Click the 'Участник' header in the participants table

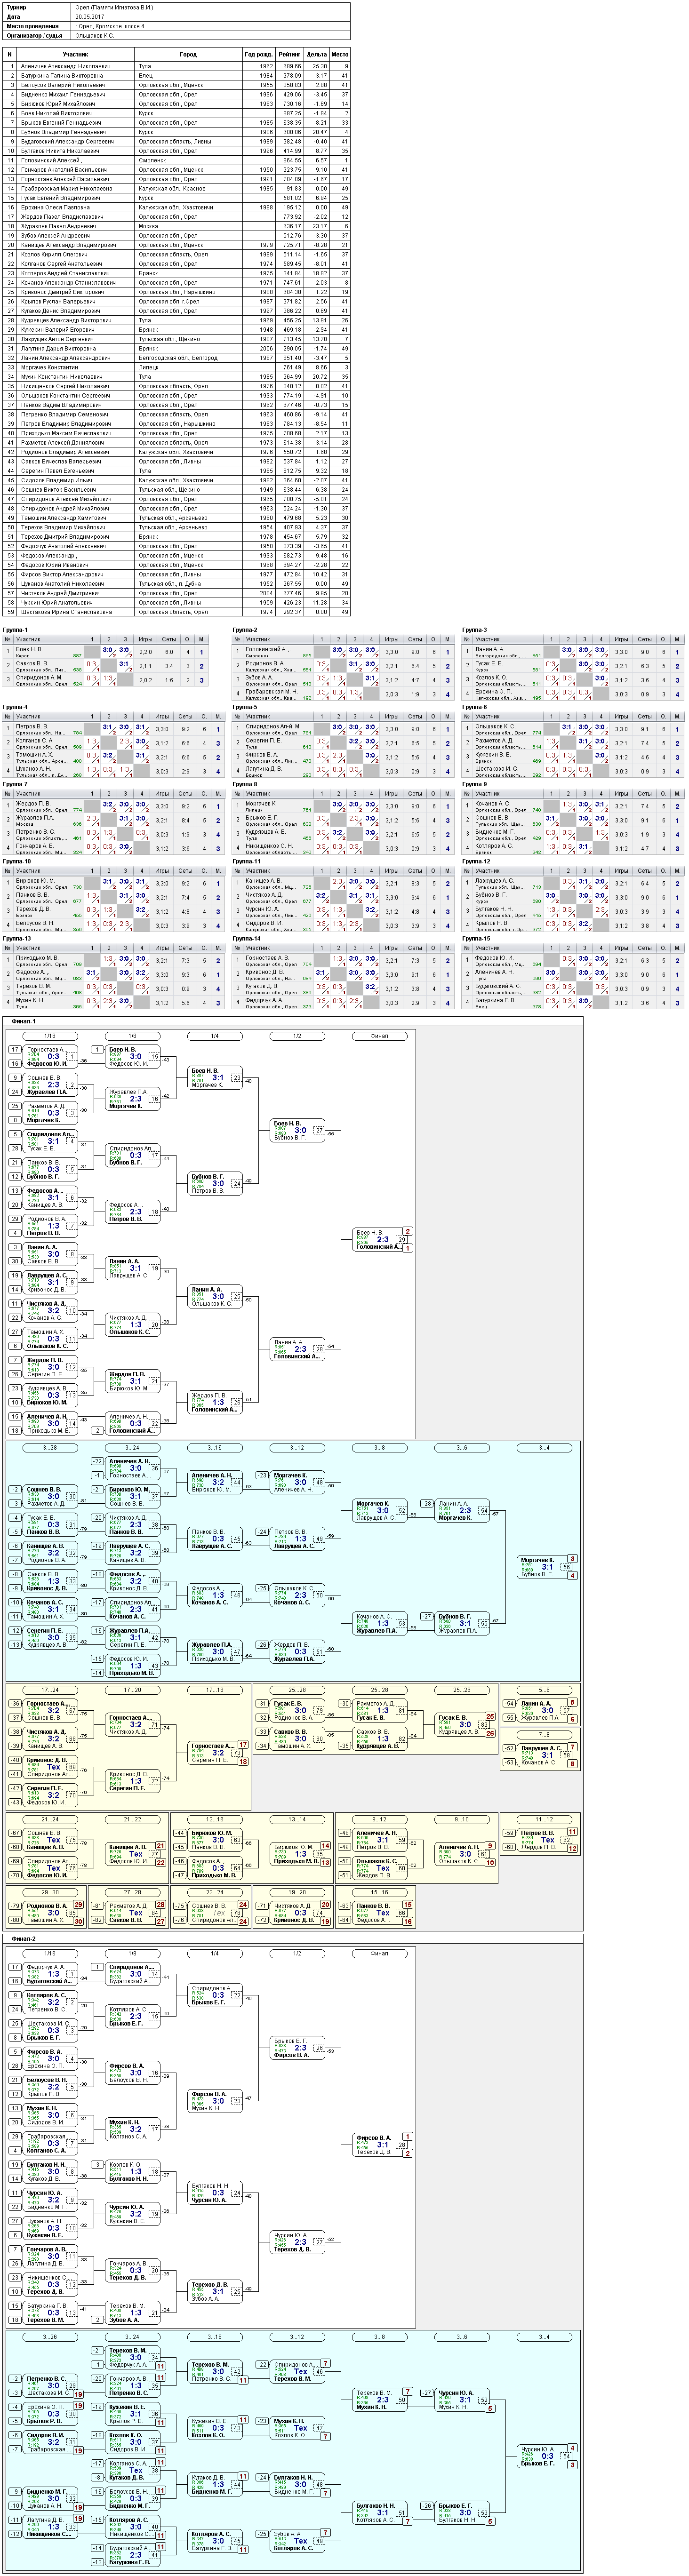(x=75, y=54)
